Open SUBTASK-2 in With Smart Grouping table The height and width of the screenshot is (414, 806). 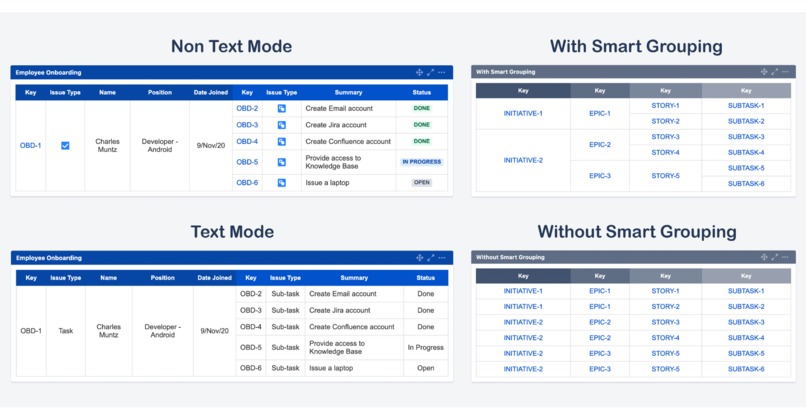tap(746, 121)
